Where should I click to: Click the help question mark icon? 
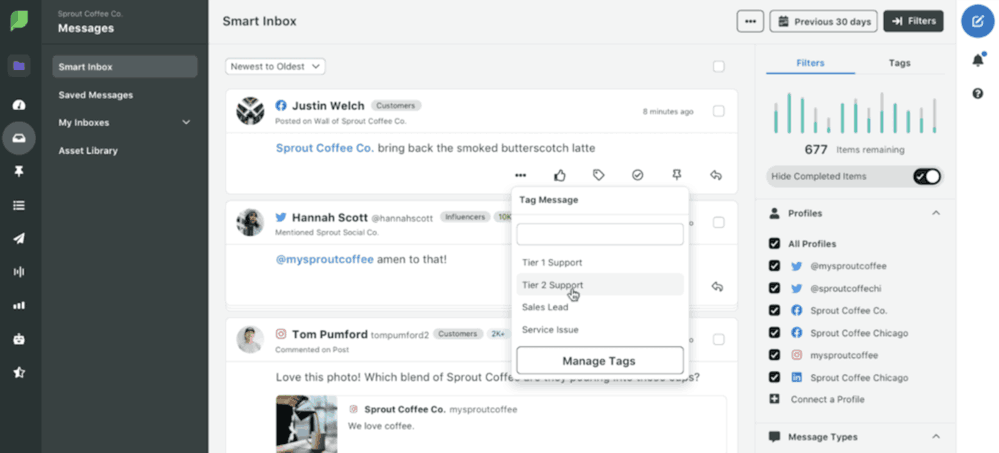(x=977, y=93)
